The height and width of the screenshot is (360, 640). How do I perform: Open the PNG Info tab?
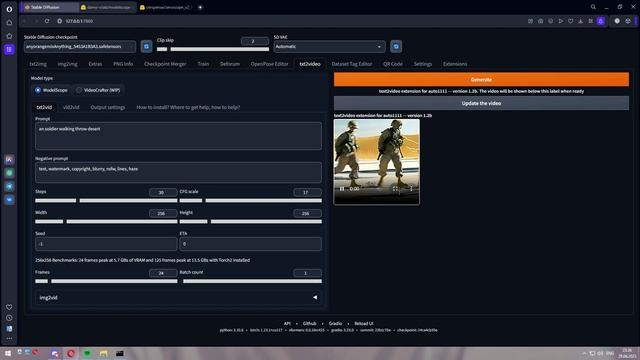[123, 64]
